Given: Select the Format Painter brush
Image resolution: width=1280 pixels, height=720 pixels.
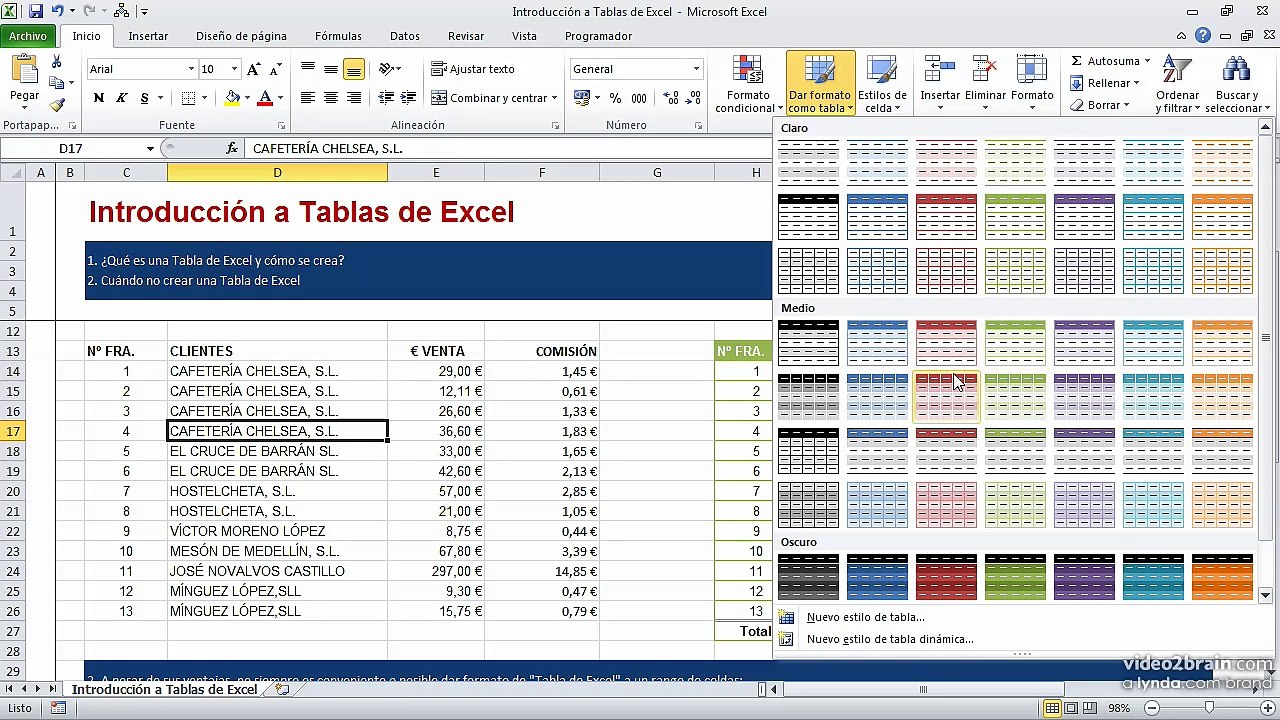Looking at the screenshot, I should point(57,105).
